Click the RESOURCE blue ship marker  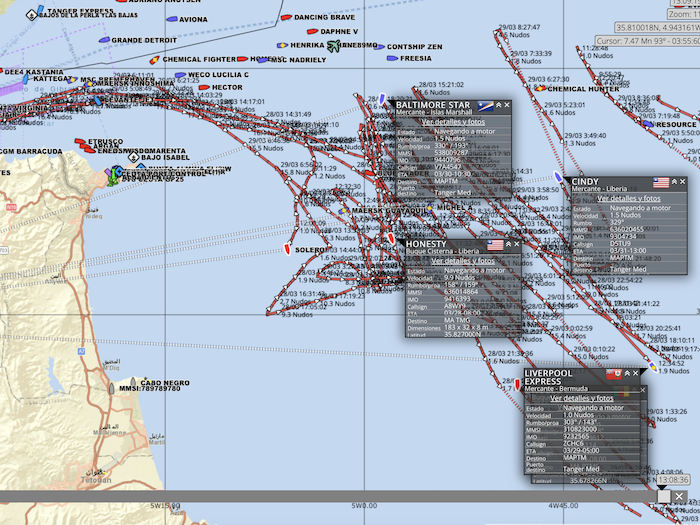[x=648, y=124]
